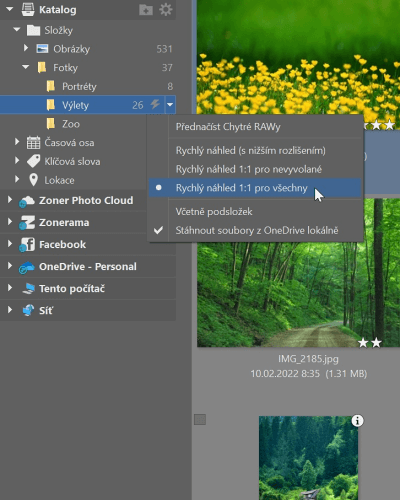Click the Facebook icon in sidebar

tap(27, 245)
